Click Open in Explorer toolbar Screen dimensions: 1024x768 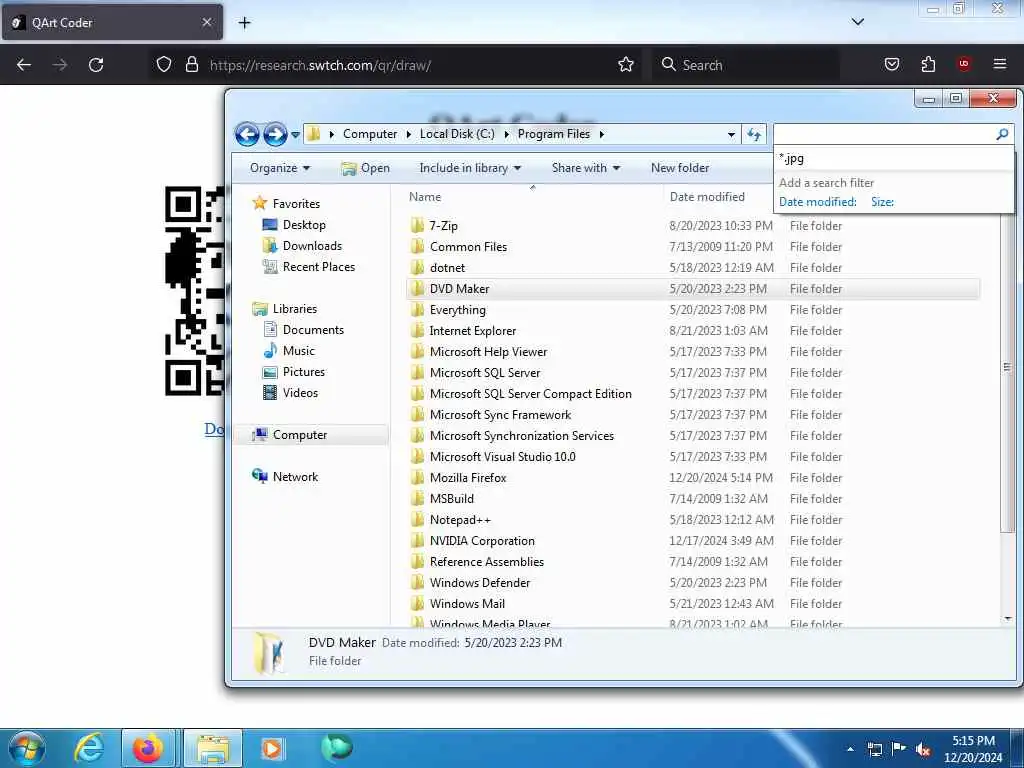click(365, 168)
